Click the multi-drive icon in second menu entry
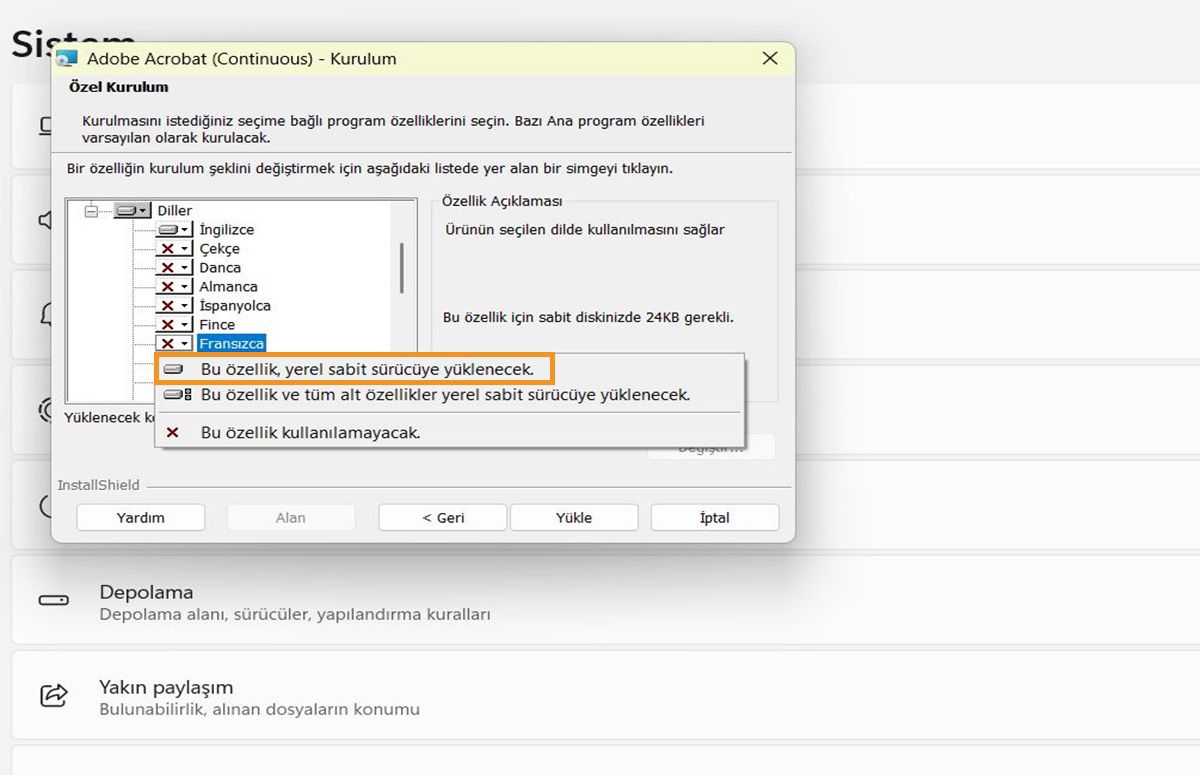Image resolution: width=1200 pixels, height=775 pixels. [177, 395]
